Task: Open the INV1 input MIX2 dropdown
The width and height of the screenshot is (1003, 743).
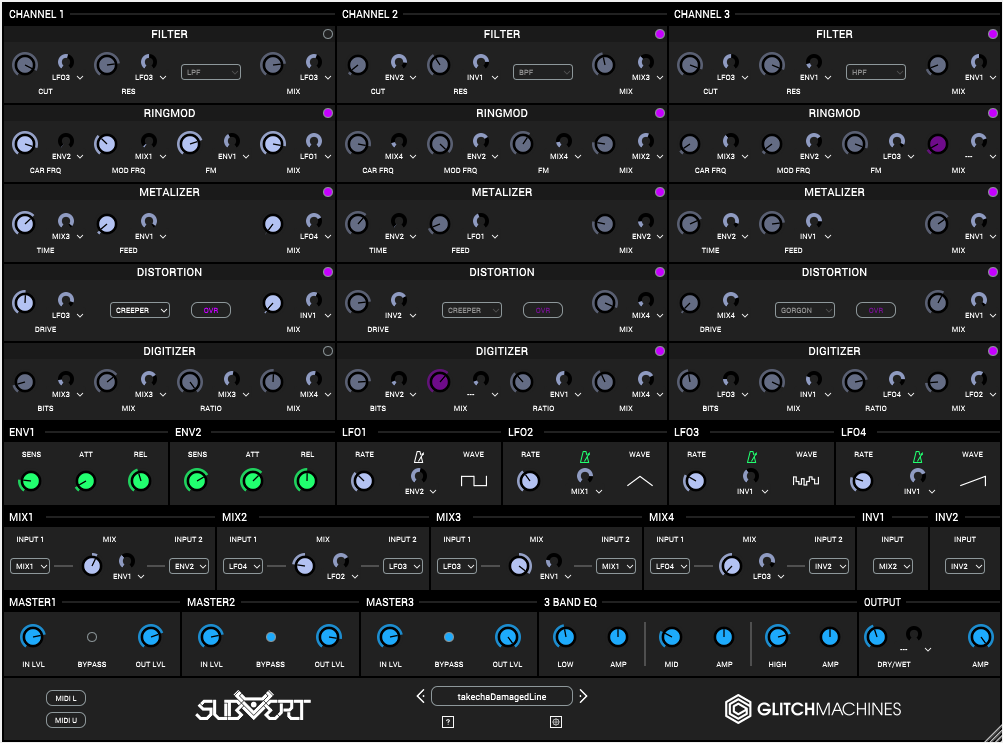Action: [892, 566]
